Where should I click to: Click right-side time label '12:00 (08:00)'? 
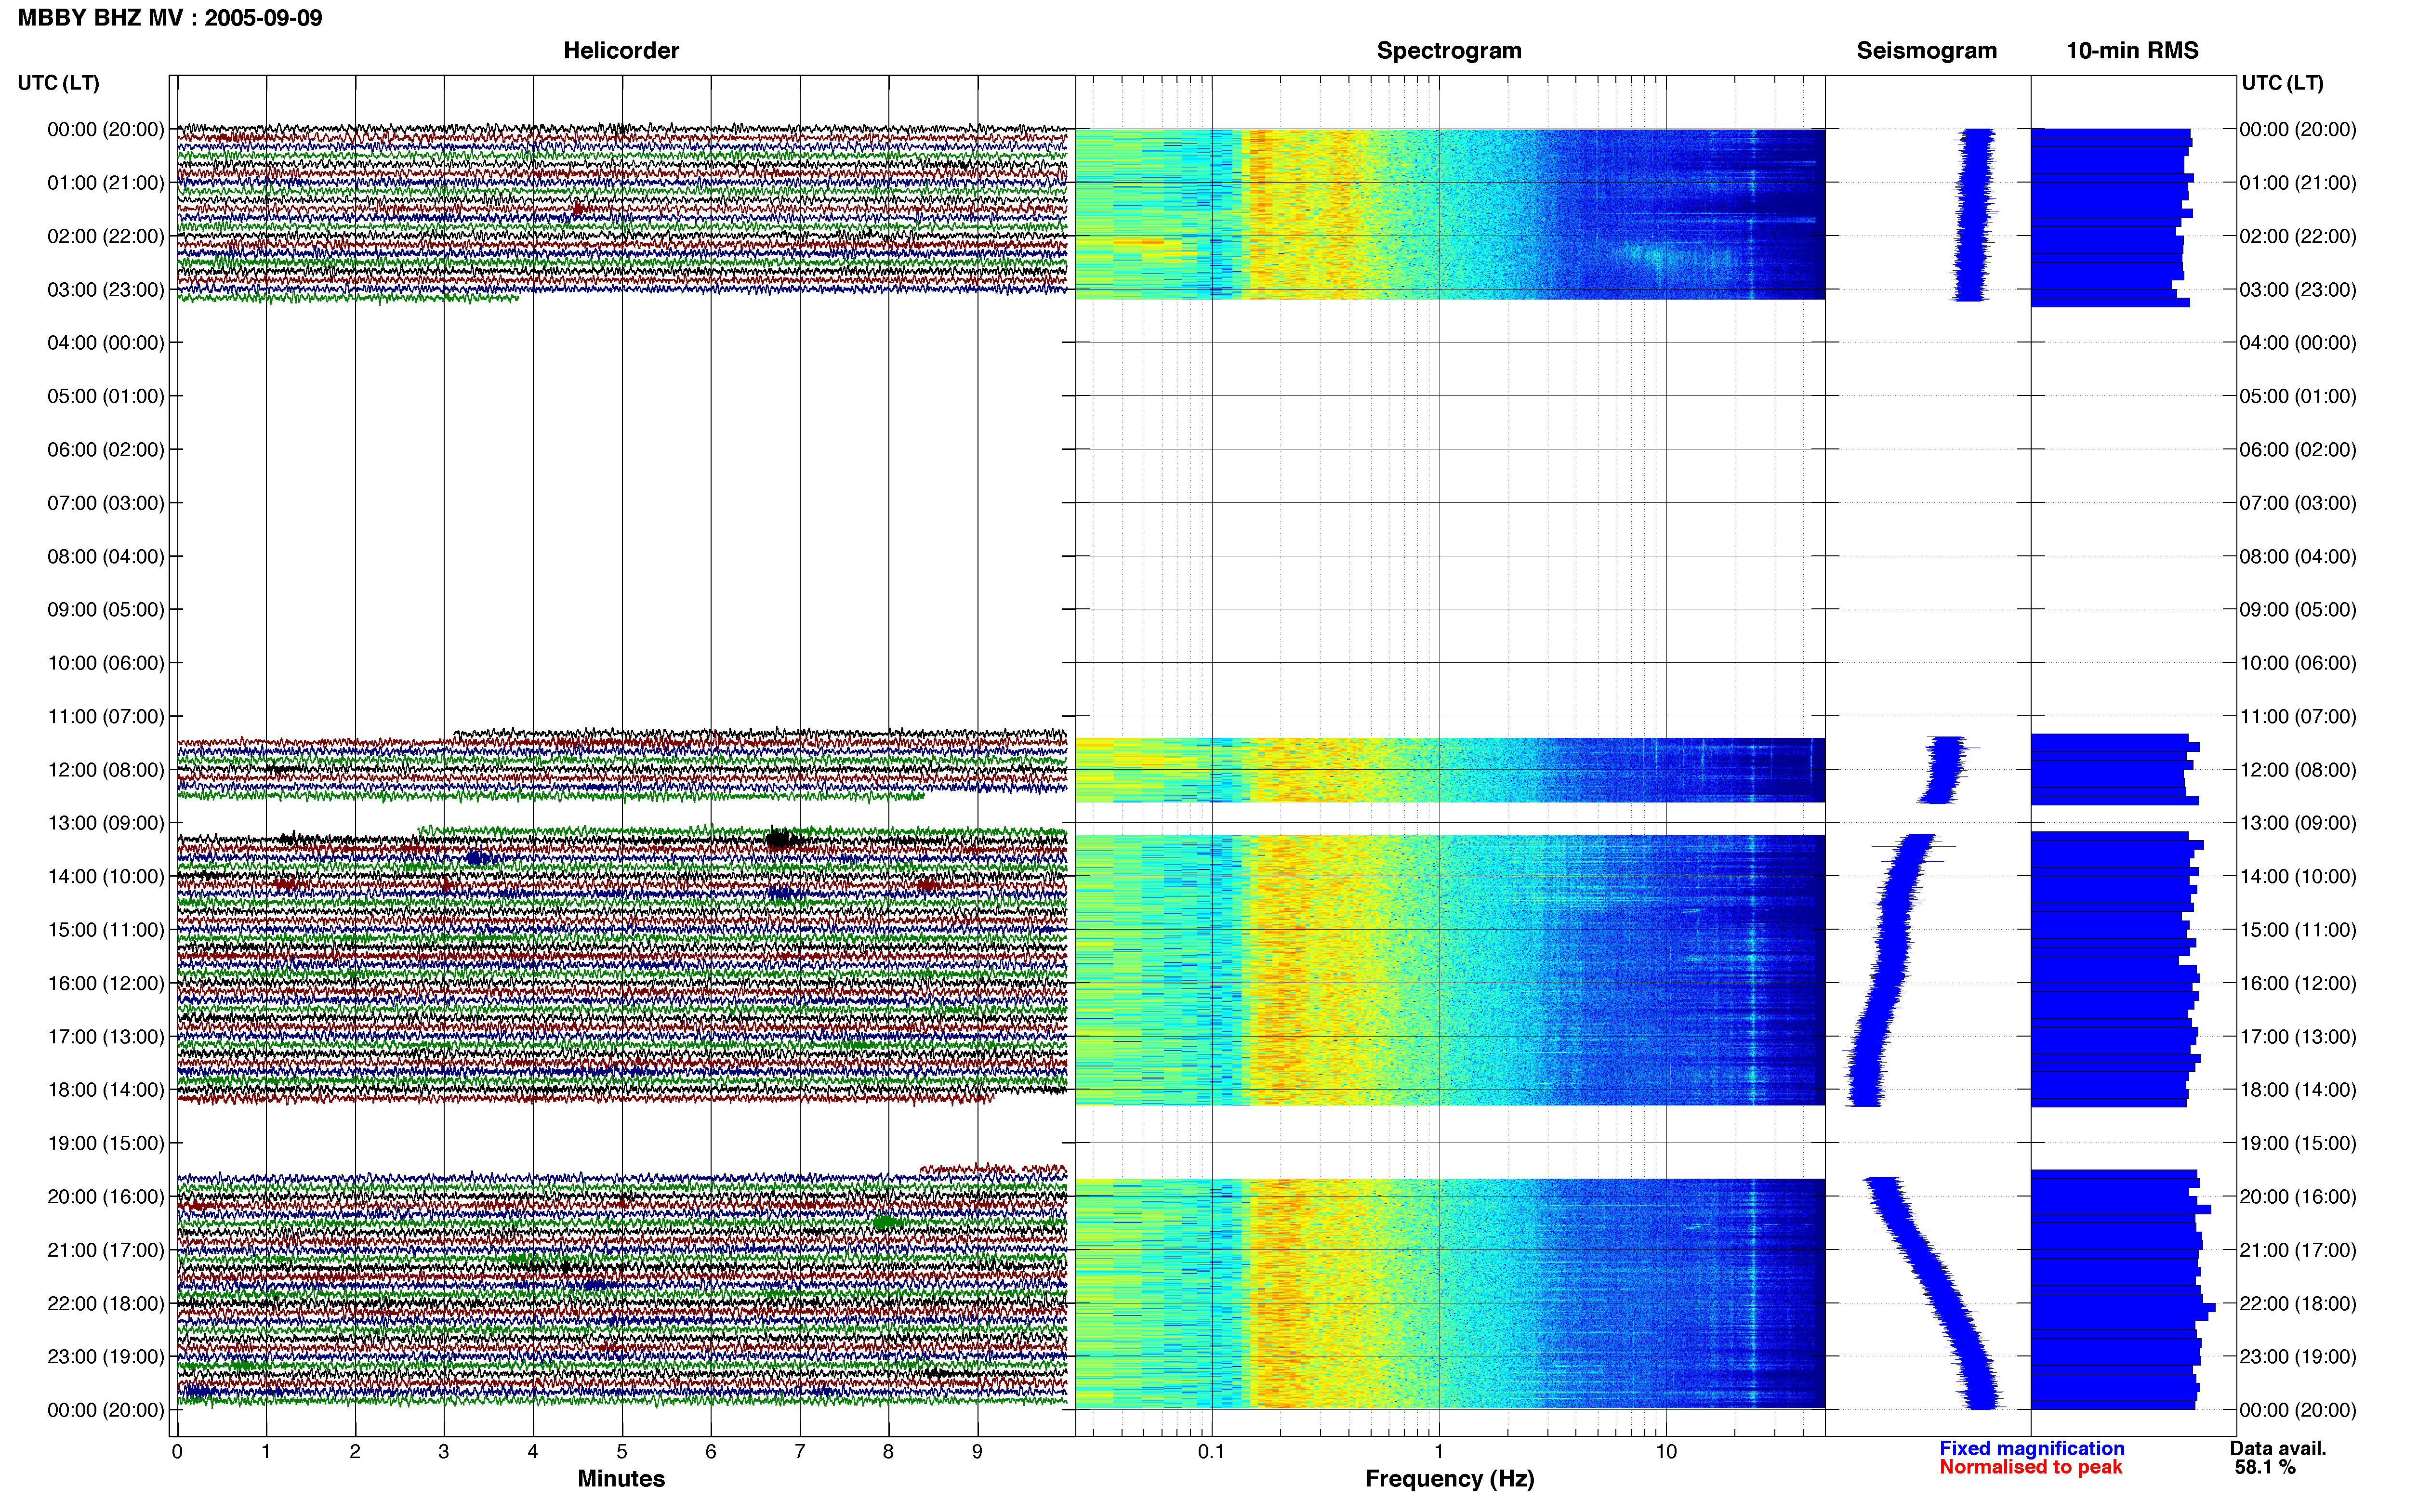click(2298, 770)
